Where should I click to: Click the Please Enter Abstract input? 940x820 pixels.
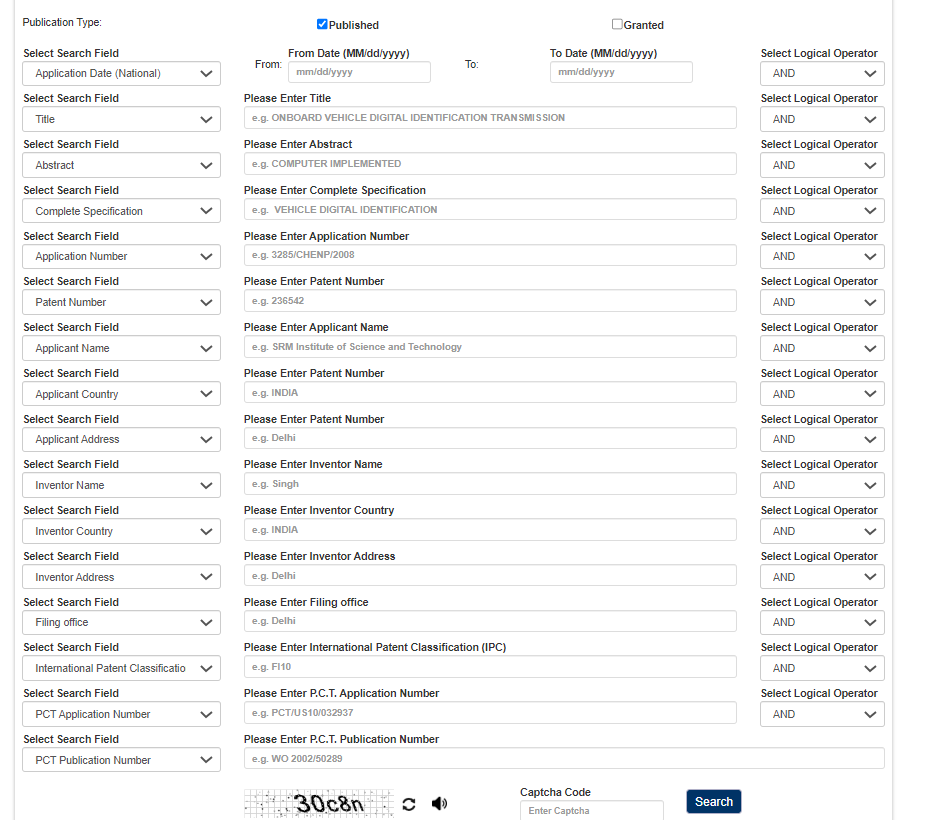pyautogui.click(x=490, y=164)
